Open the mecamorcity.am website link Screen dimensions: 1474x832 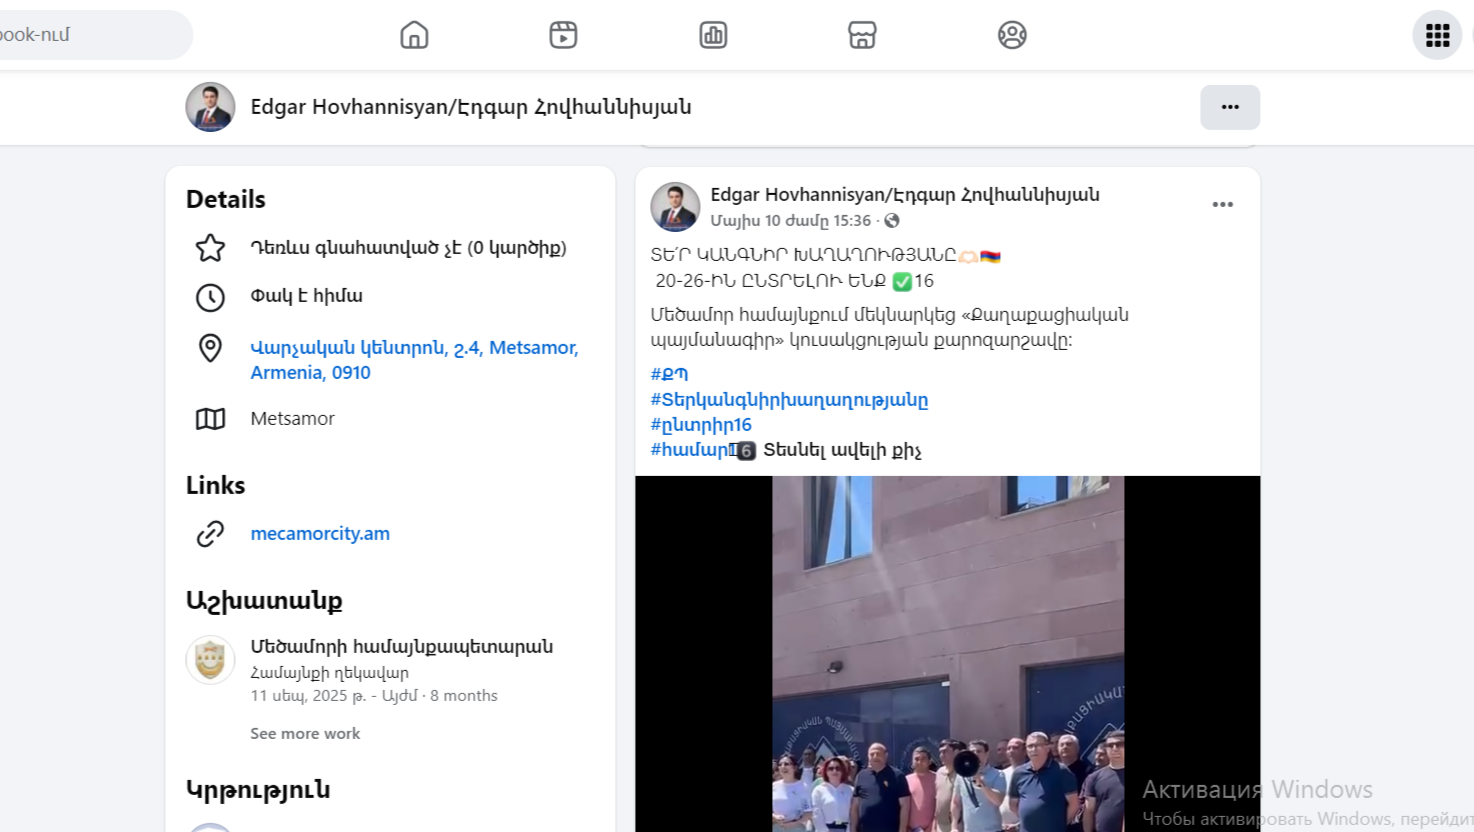[320, 533]
